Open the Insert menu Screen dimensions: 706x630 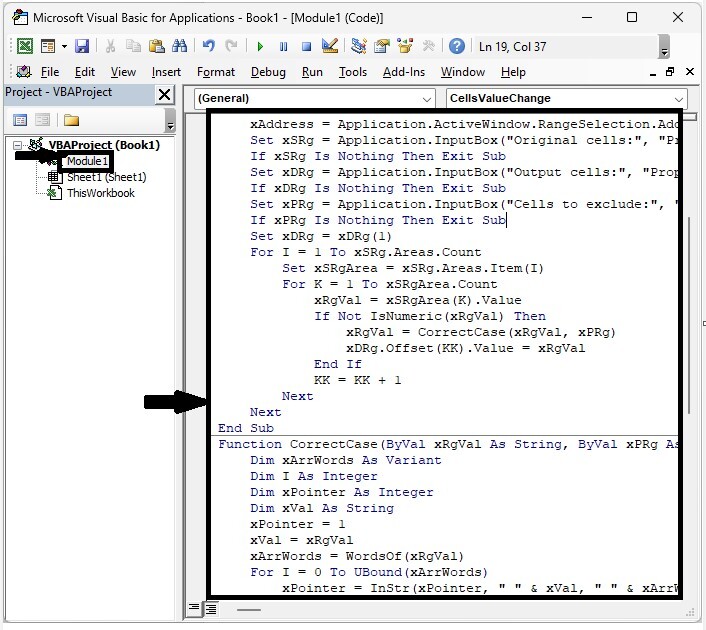tap(166, 72)
